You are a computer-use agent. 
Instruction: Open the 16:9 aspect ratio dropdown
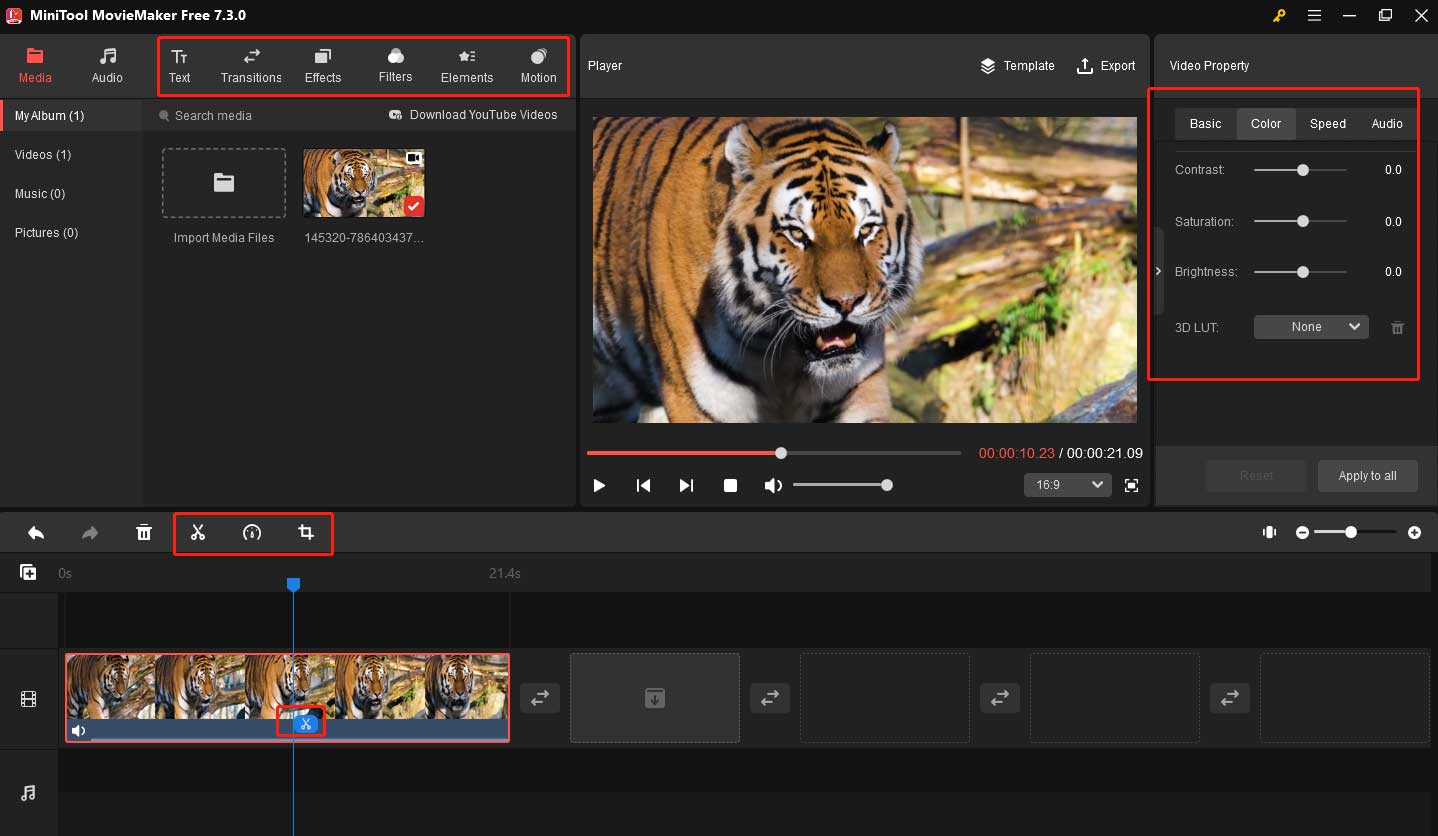click(x=1068, y=485)
